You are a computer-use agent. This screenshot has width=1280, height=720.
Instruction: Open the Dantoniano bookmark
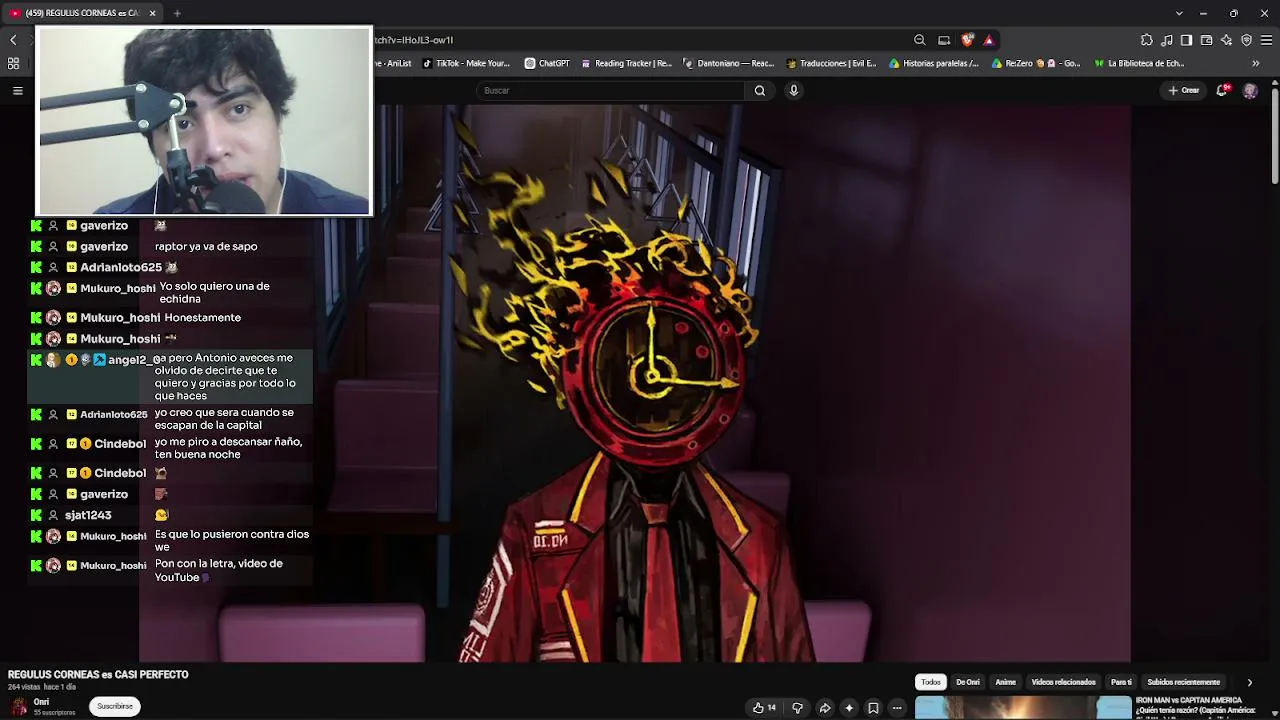pyautogui.click(x=729, y=63)
